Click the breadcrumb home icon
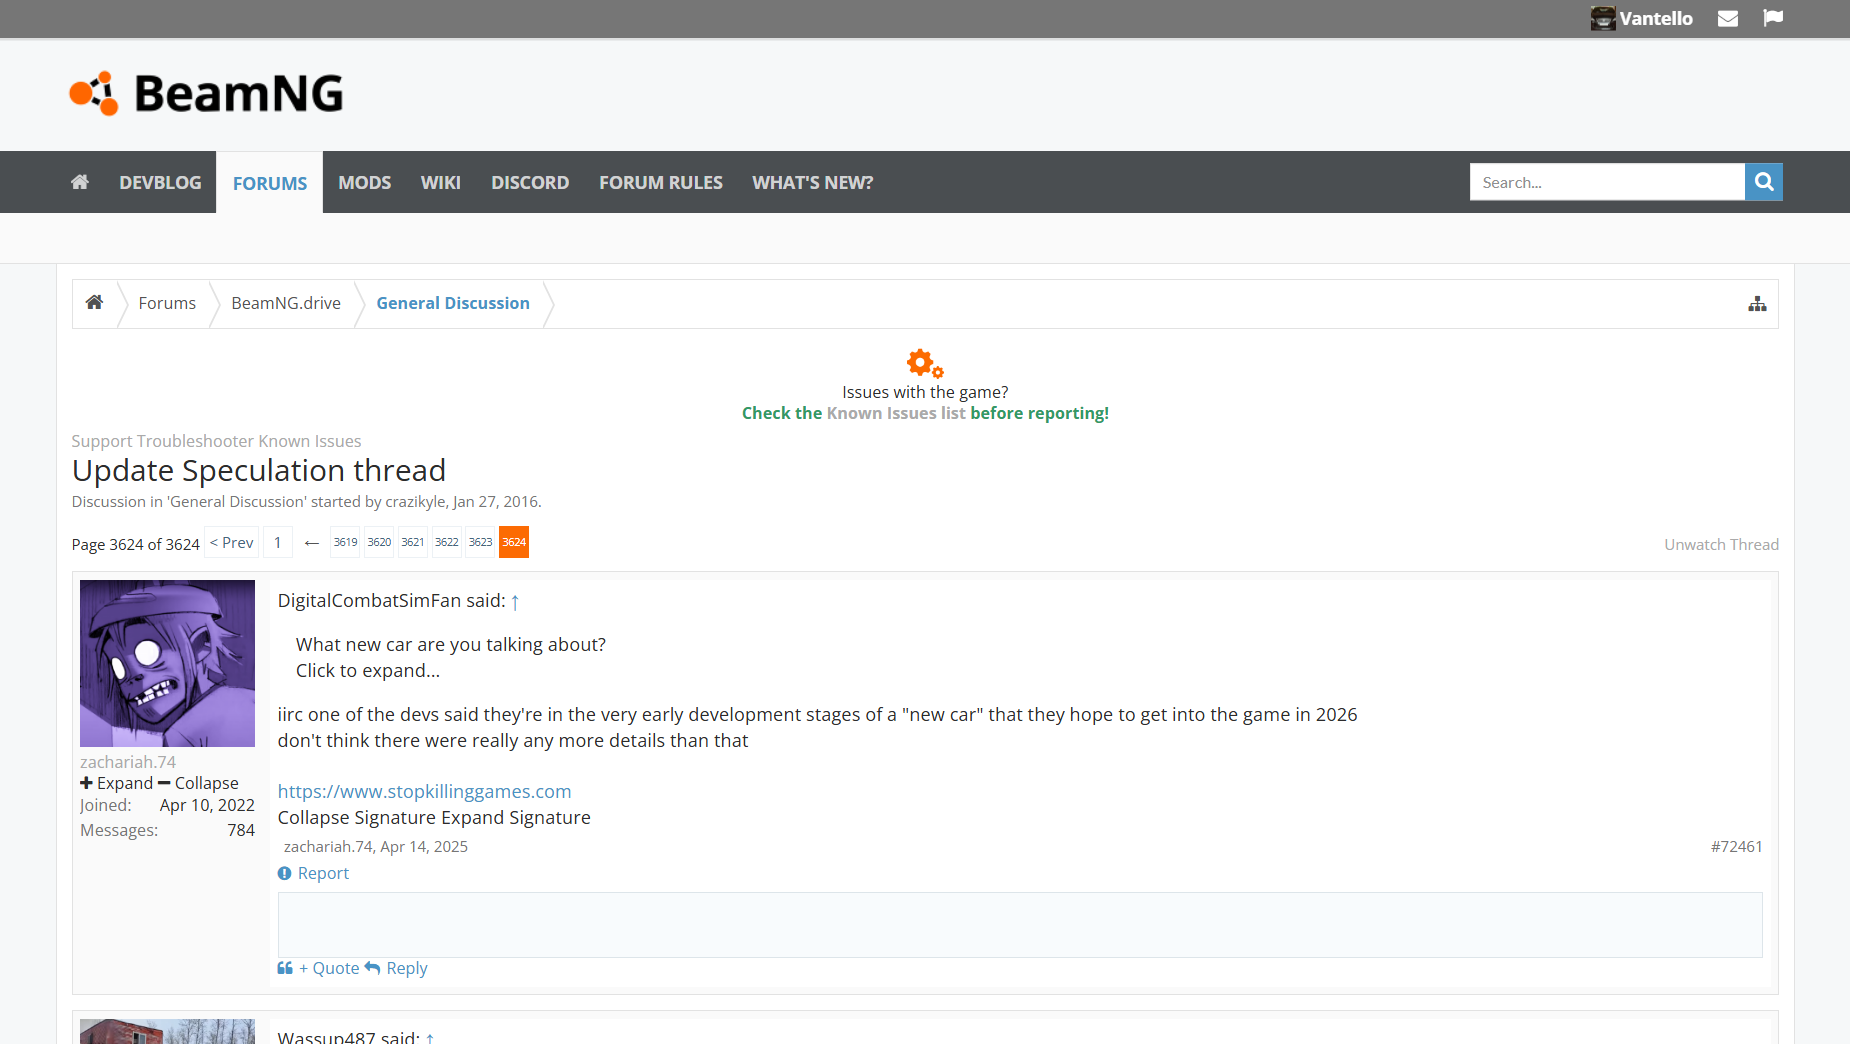Screen dimensions: 1850x1044 pyautogui.click(x=94, y=302)
